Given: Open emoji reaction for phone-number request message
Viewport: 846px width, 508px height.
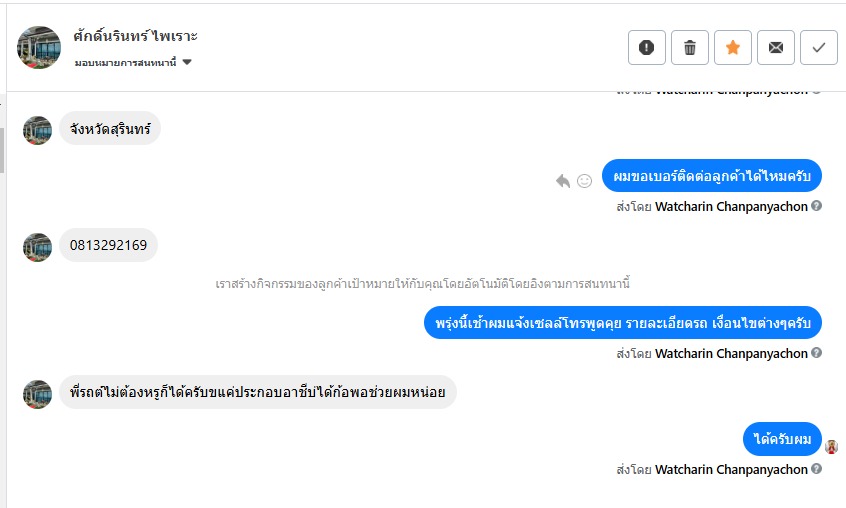Looking at the screenshot, I should 585,180.
